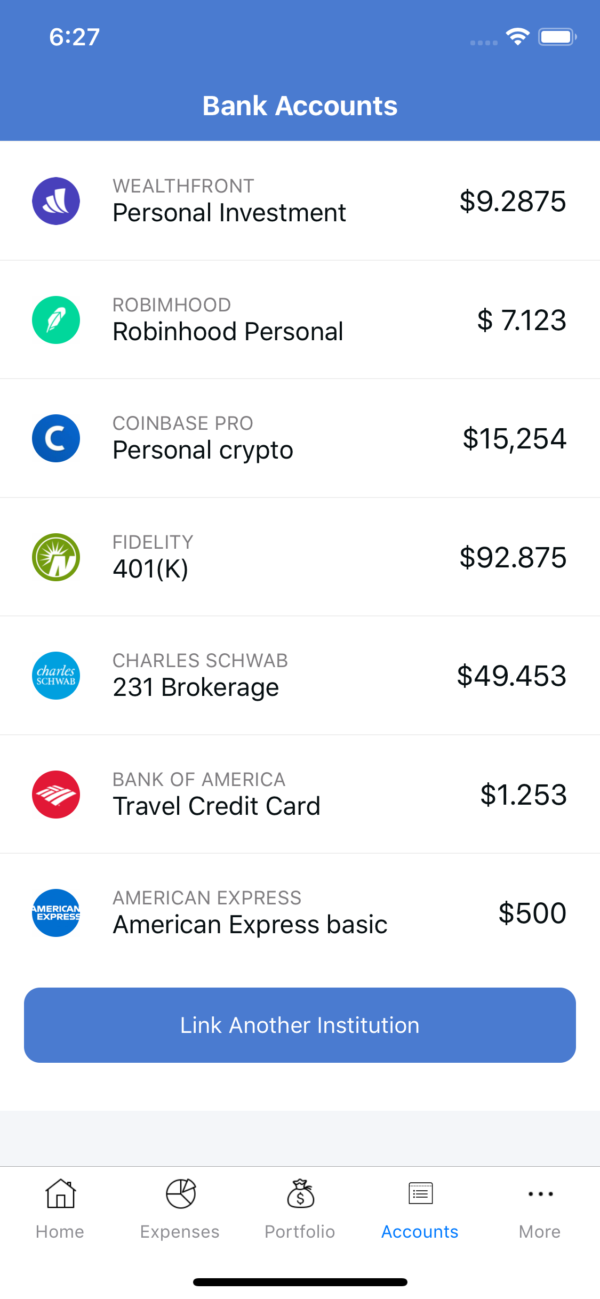Image resolution: width=600 pixels, height=1299 pixels.
Task: Open the Home tab
Action: (x=60, y=1208)
